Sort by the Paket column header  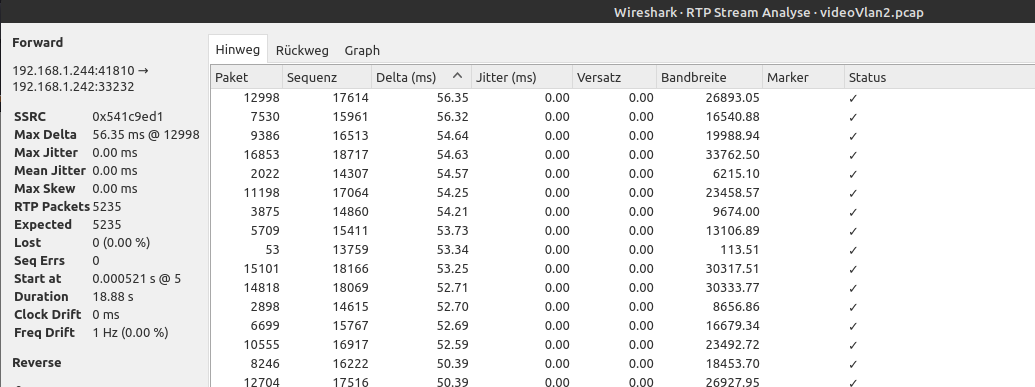tap(246, 77)
